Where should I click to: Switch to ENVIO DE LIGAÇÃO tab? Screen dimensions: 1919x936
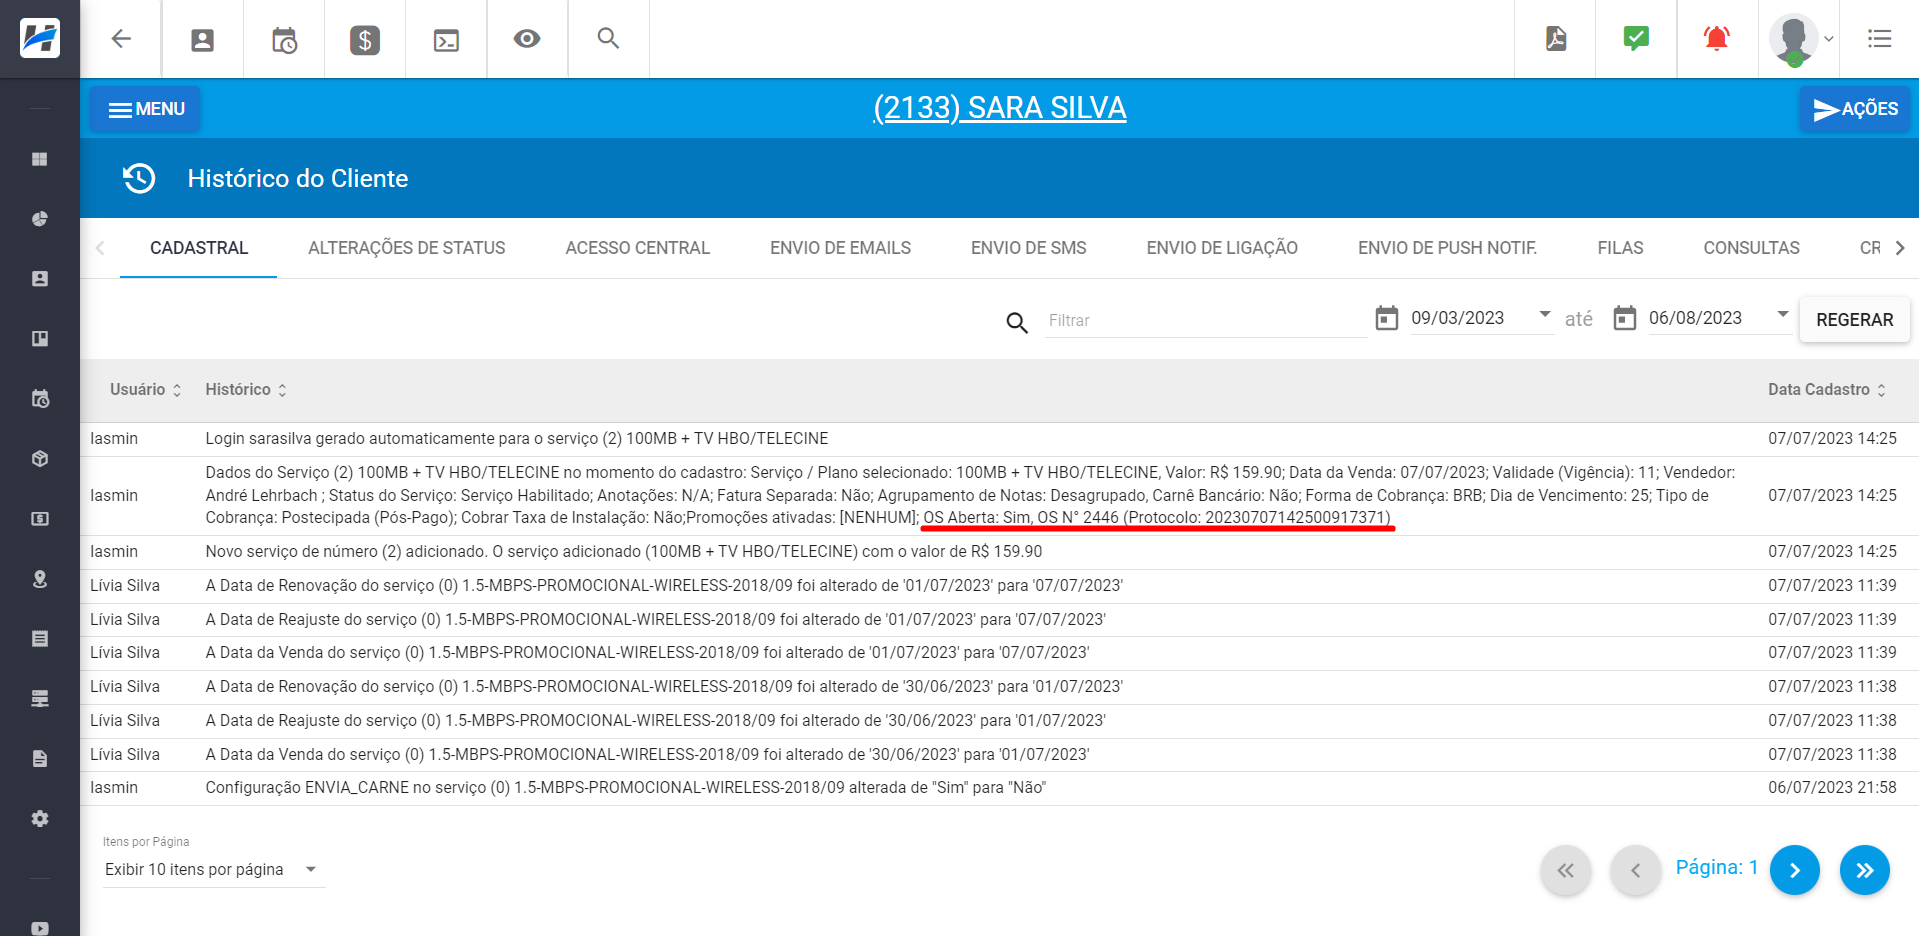(1222, 248)
